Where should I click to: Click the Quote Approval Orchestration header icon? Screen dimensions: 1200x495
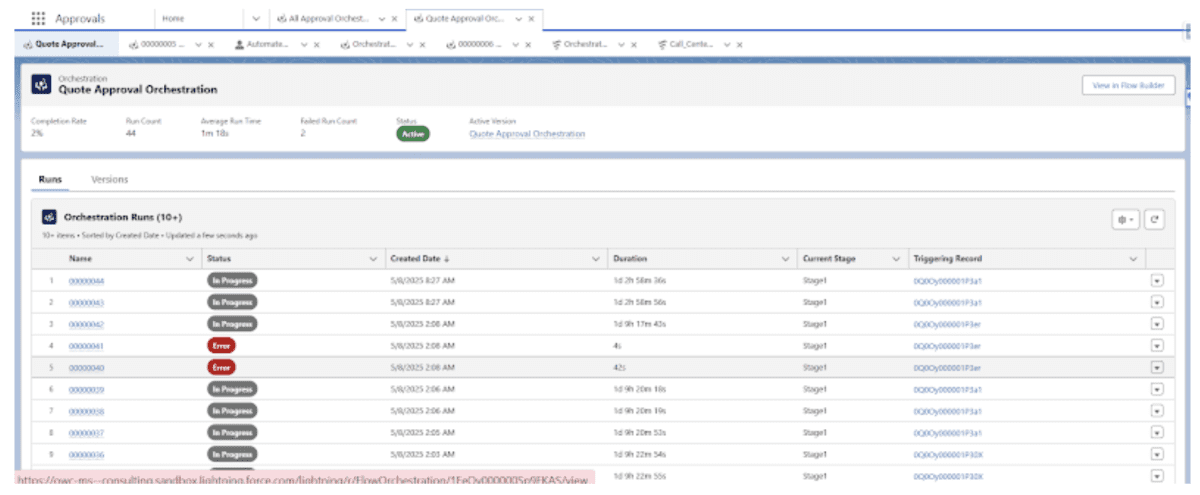click(x=42, y=85)
